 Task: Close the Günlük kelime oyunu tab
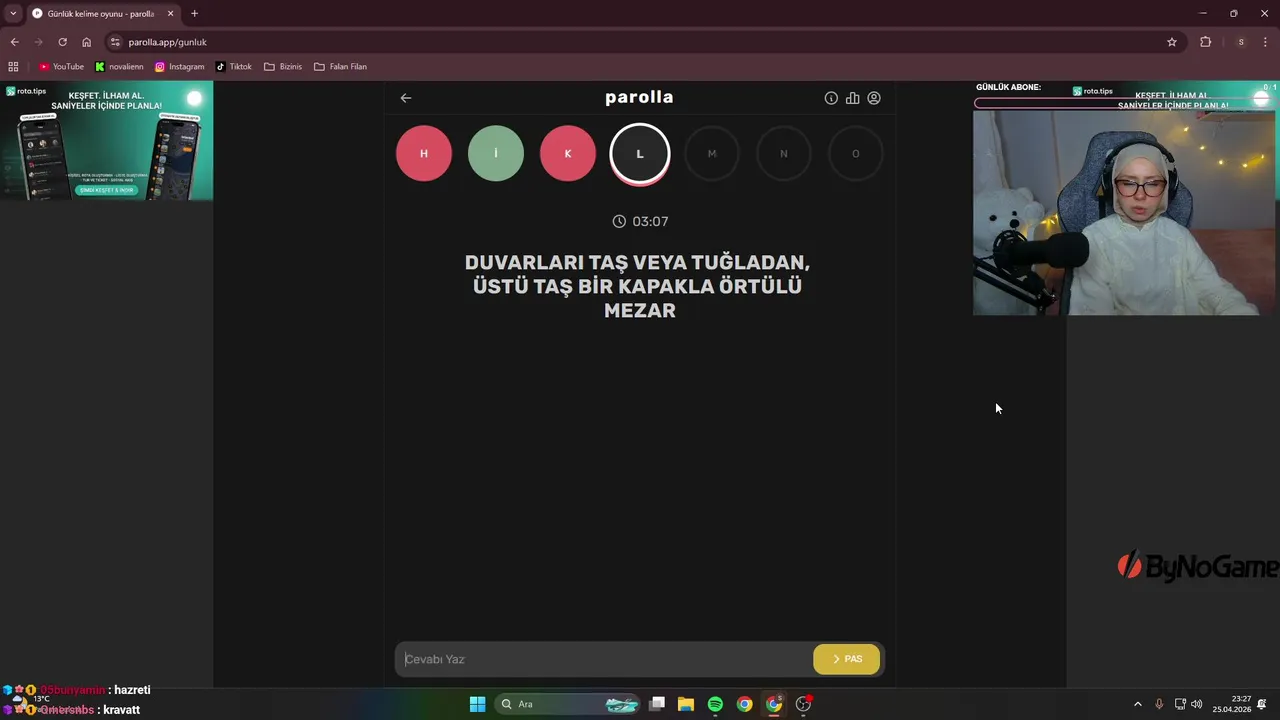click(x=170, y=14)
